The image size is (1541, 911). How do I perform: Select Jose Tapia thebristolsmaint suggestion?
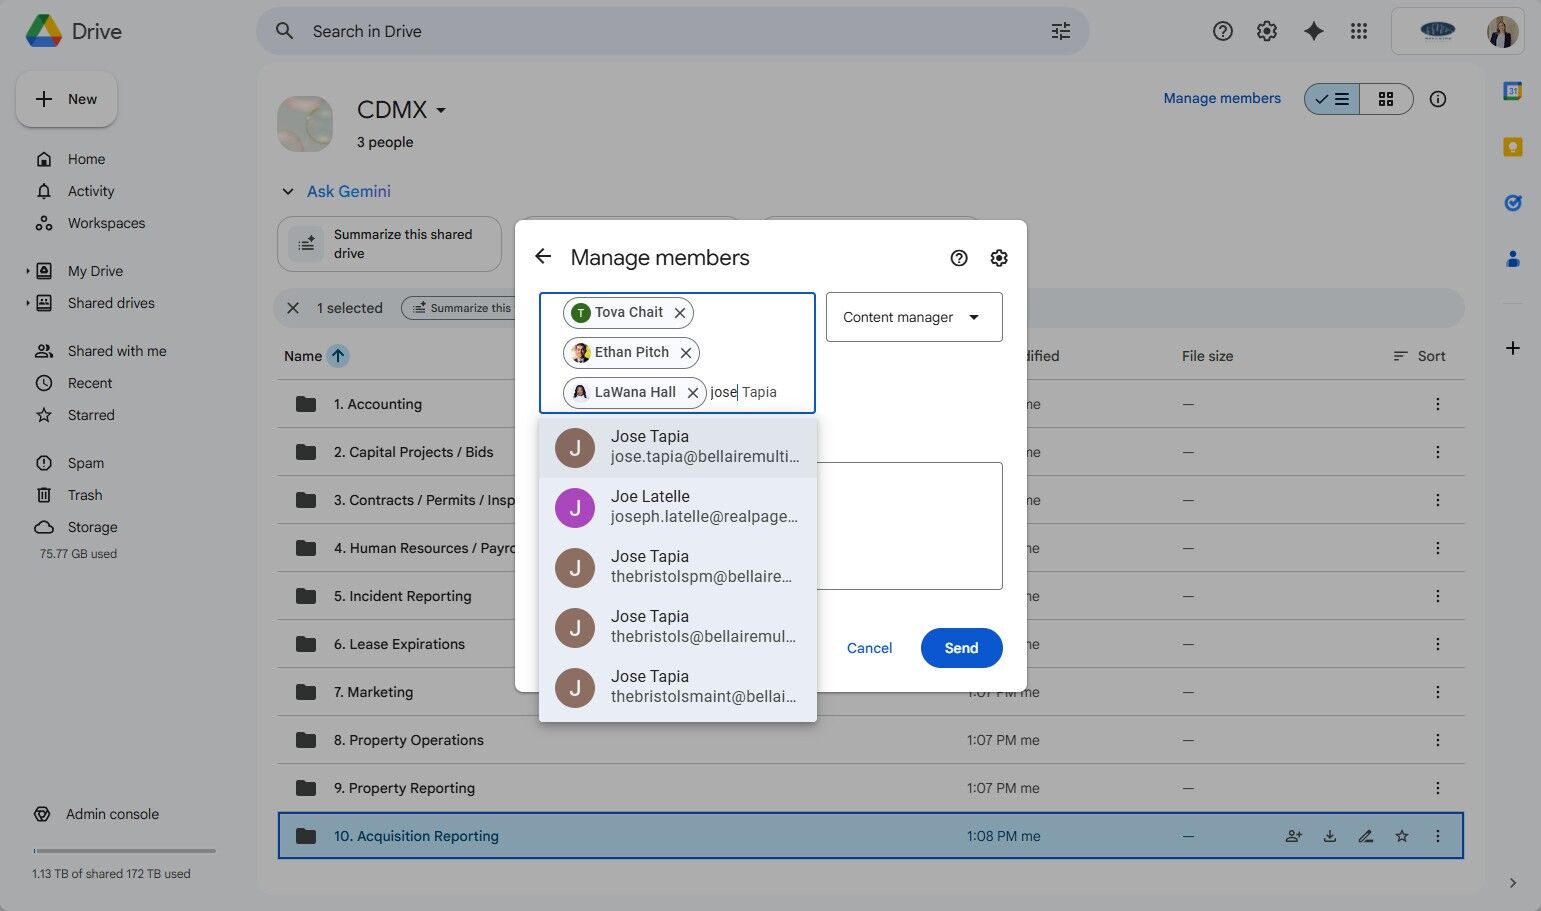tap(678, 687)
